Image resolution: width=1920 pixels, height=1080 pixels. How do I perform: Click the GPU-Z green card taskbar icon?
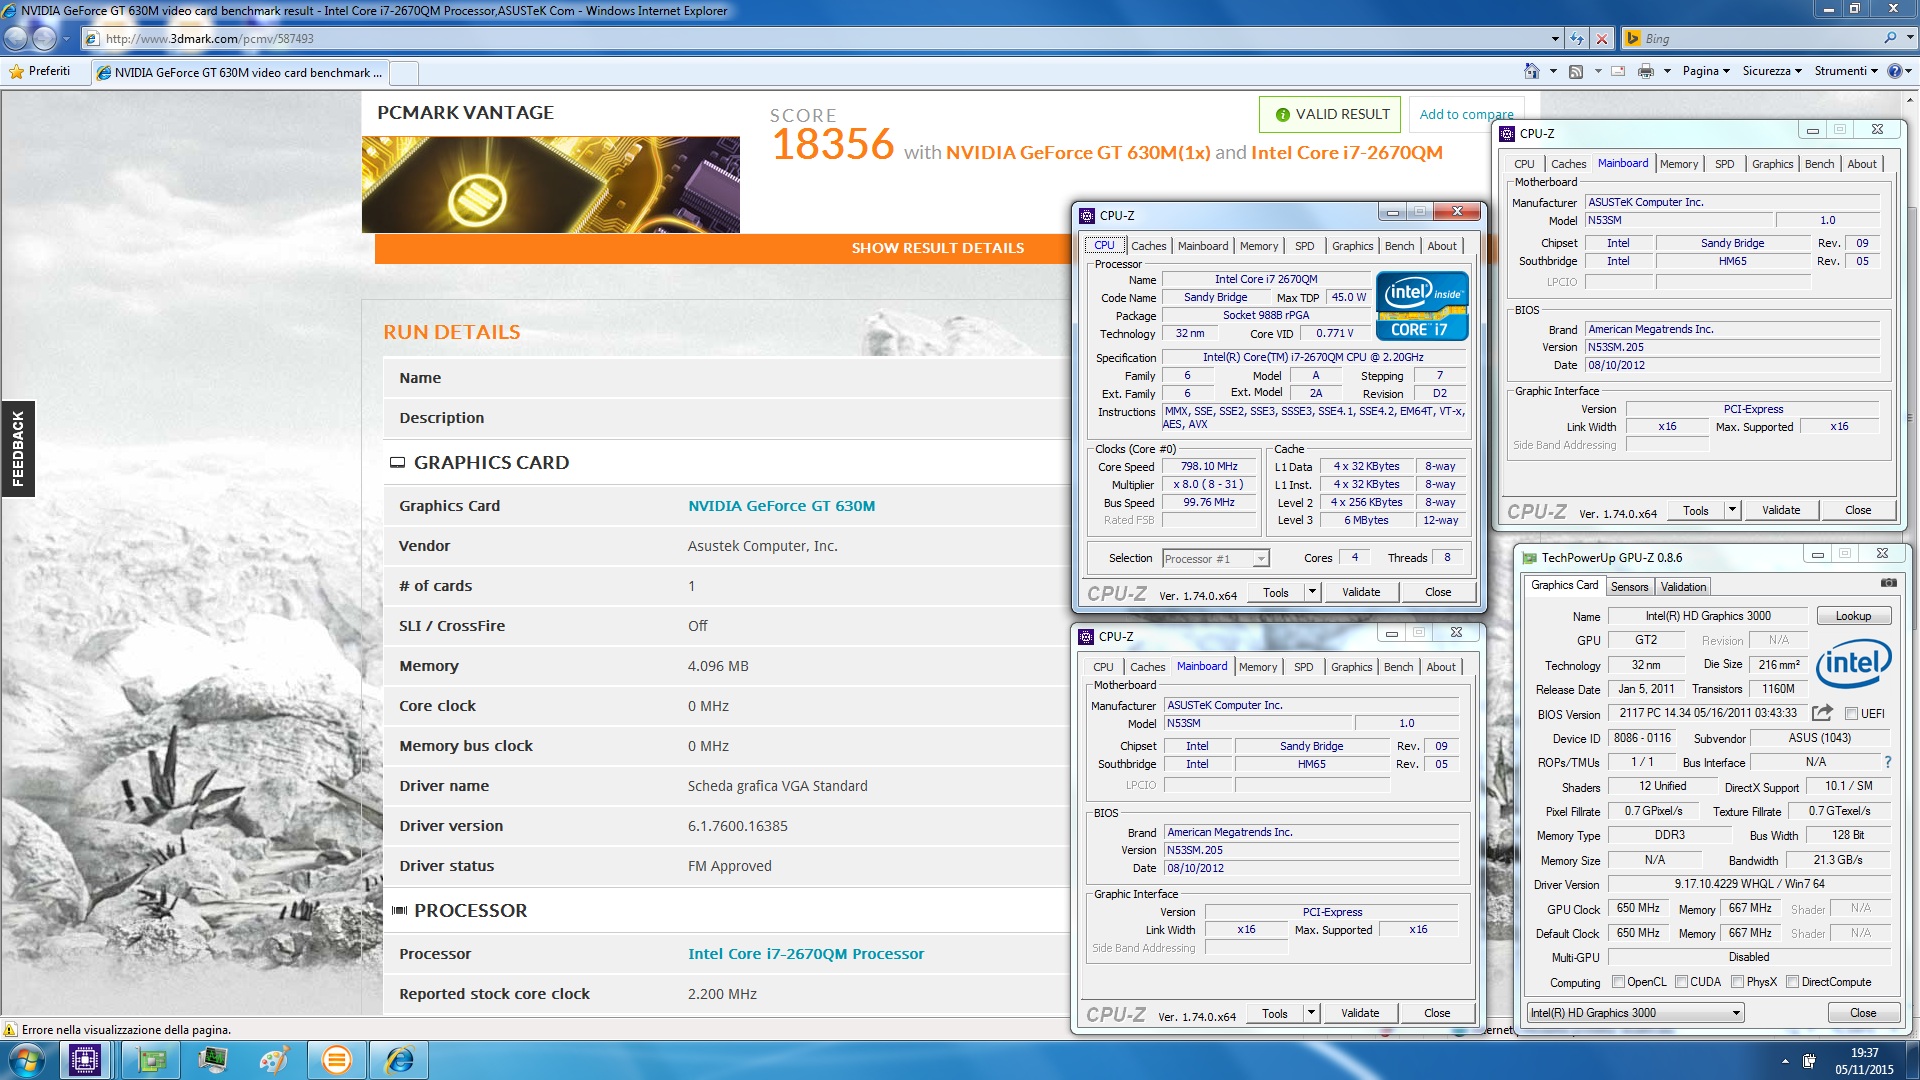click(152, 1060)
